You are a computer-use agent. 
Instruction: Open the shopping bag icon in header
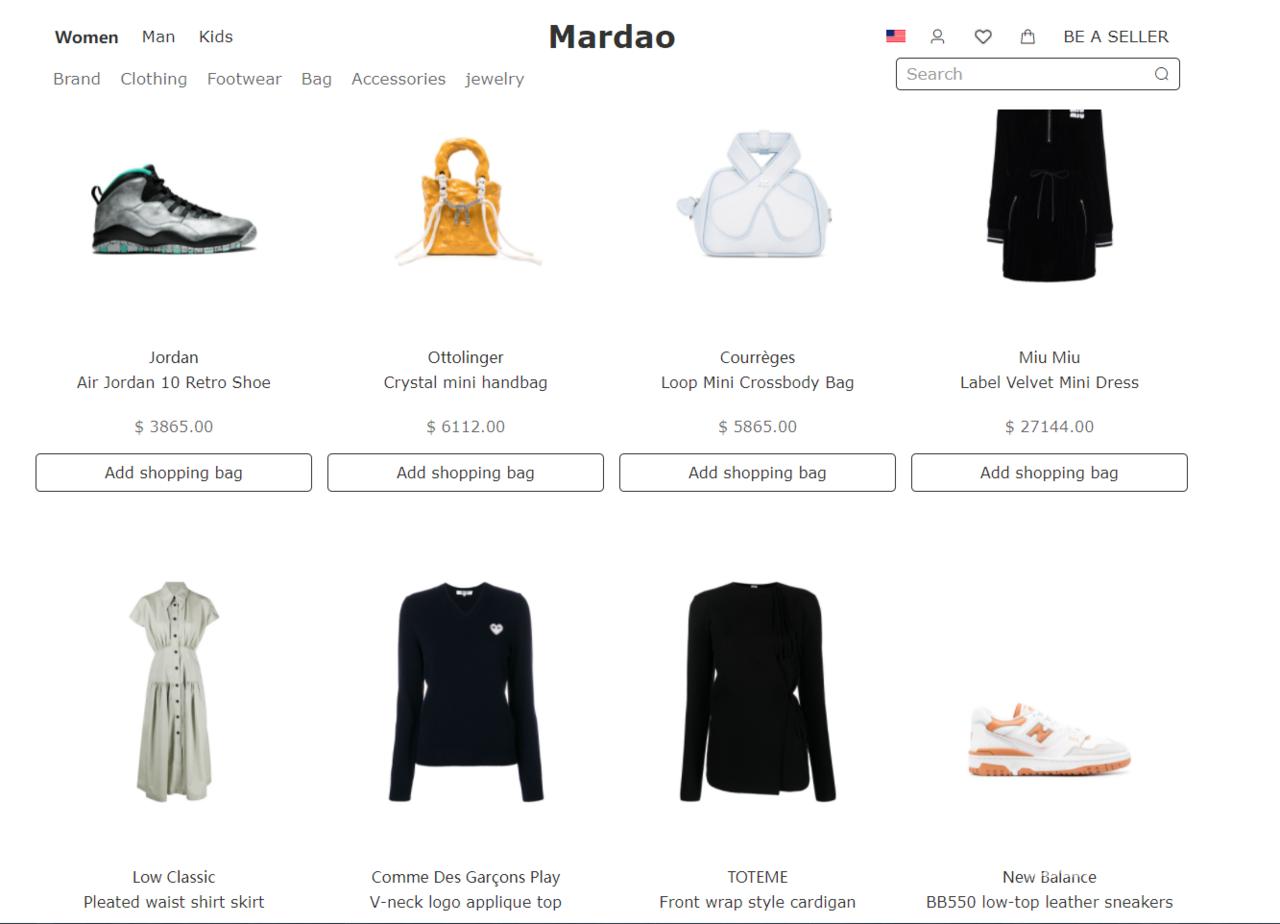(1027, 36)
